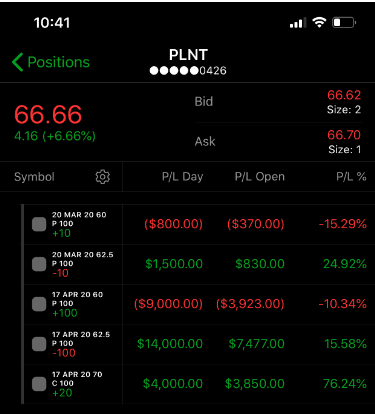Image resolution: width=375 pixels, height=414 pixels.
Task: Tap the Bid price 66.62
Action: coord(344,95)
